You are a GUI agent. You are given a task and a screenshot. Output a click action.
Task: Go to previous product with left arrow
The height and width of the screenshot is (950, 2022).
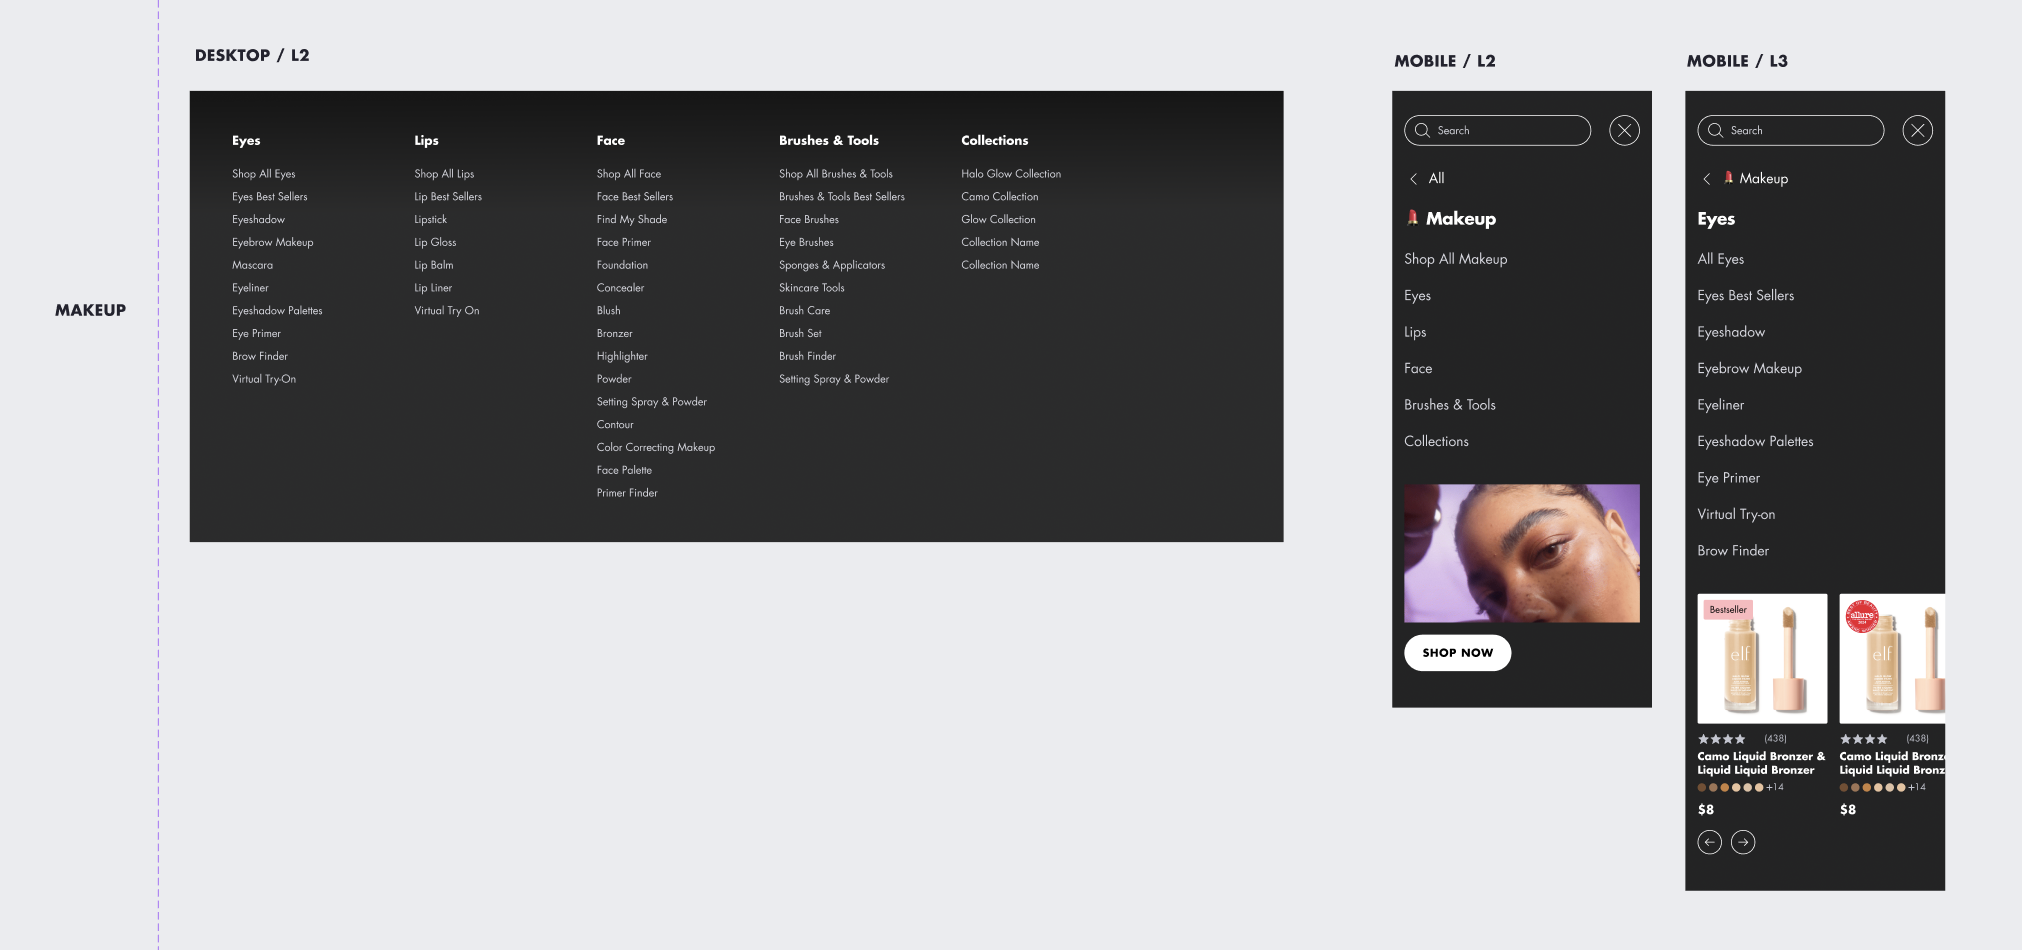(x=1709, y=843)
